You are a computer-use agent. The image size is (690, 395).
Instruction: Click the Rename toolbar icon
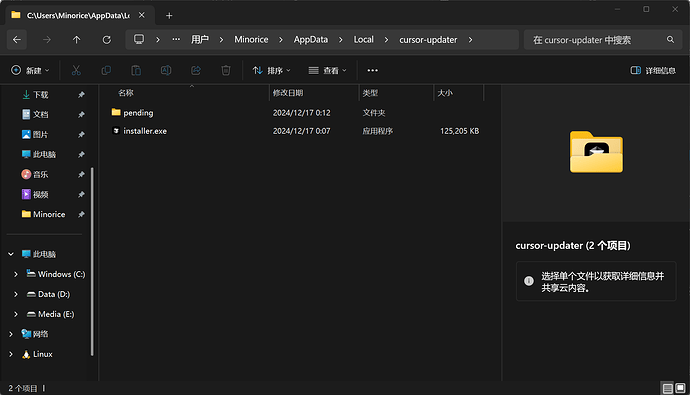coord(166,70)
